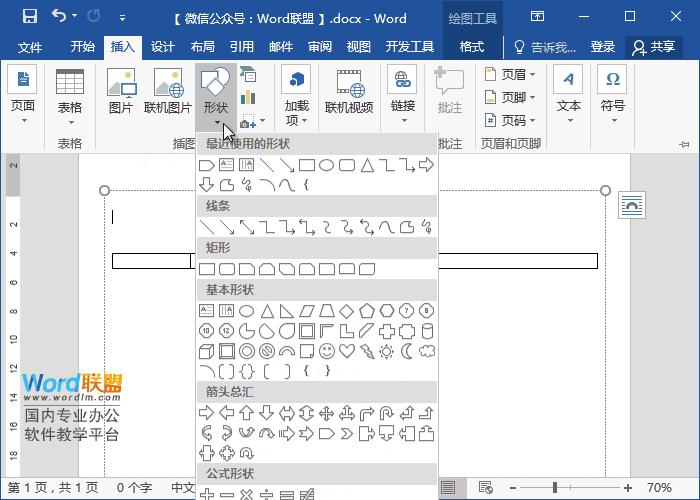The image size is (700, 500).
Task: Click the Save icon in quick access toolbar
Action: [29, 17]
